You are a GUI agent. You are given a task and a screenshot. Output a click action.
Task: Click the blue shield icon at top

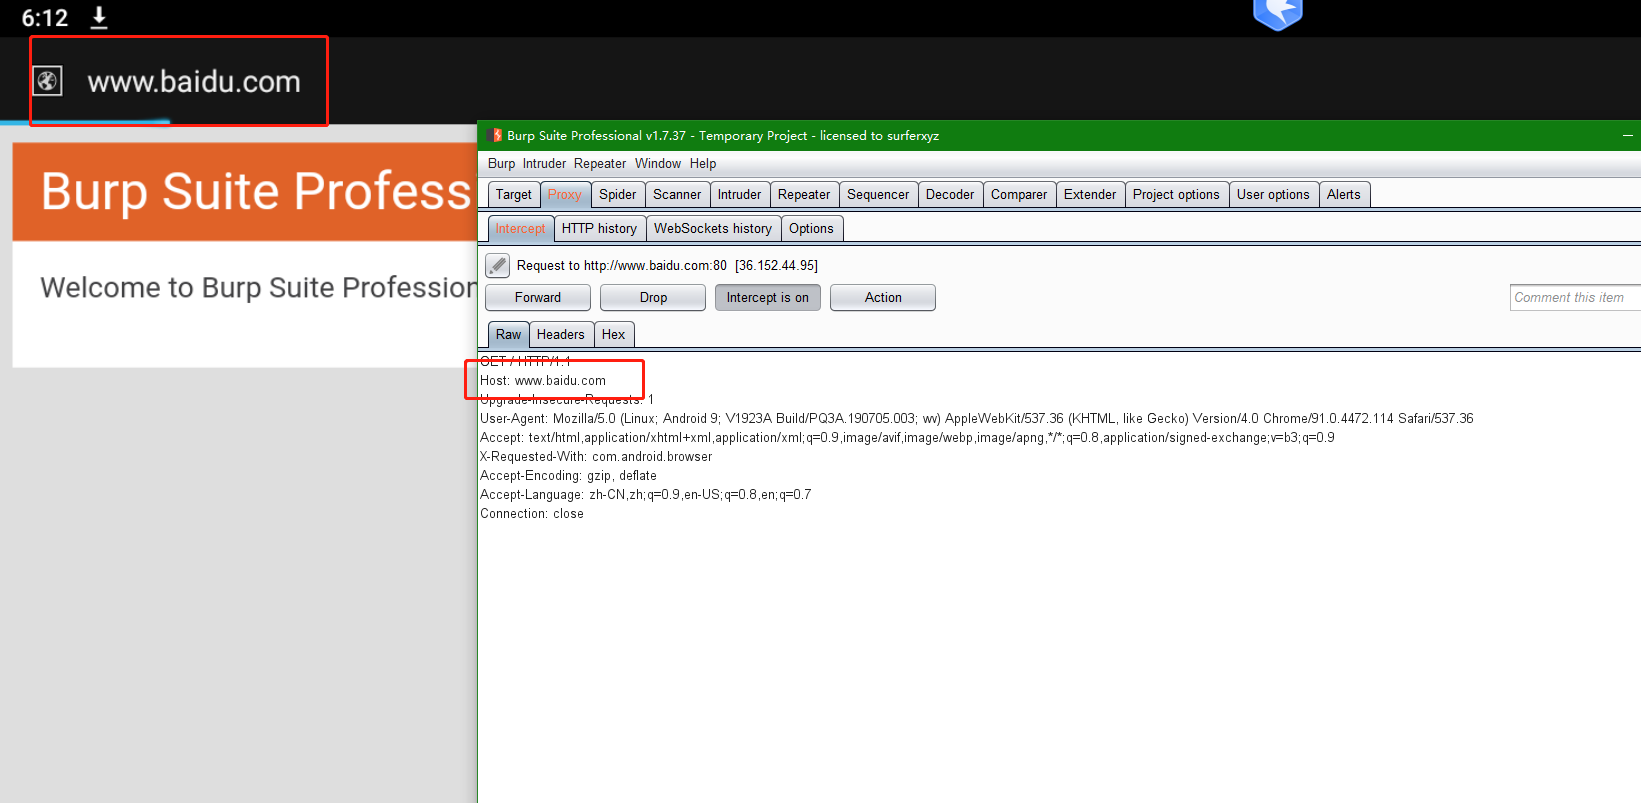point(1278,14)
